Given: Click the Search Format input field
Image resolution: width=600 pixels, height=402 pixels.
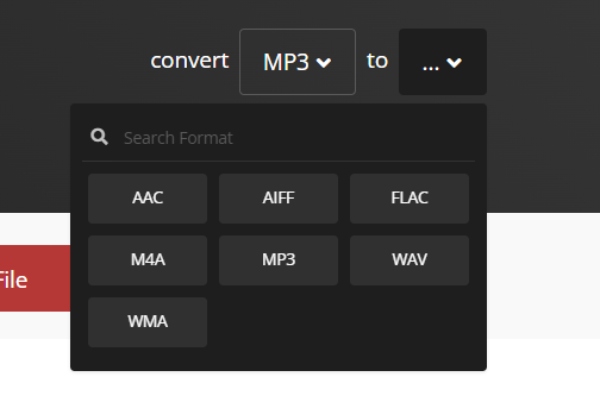Looking at the screenshot, I should tap(290, 138).
